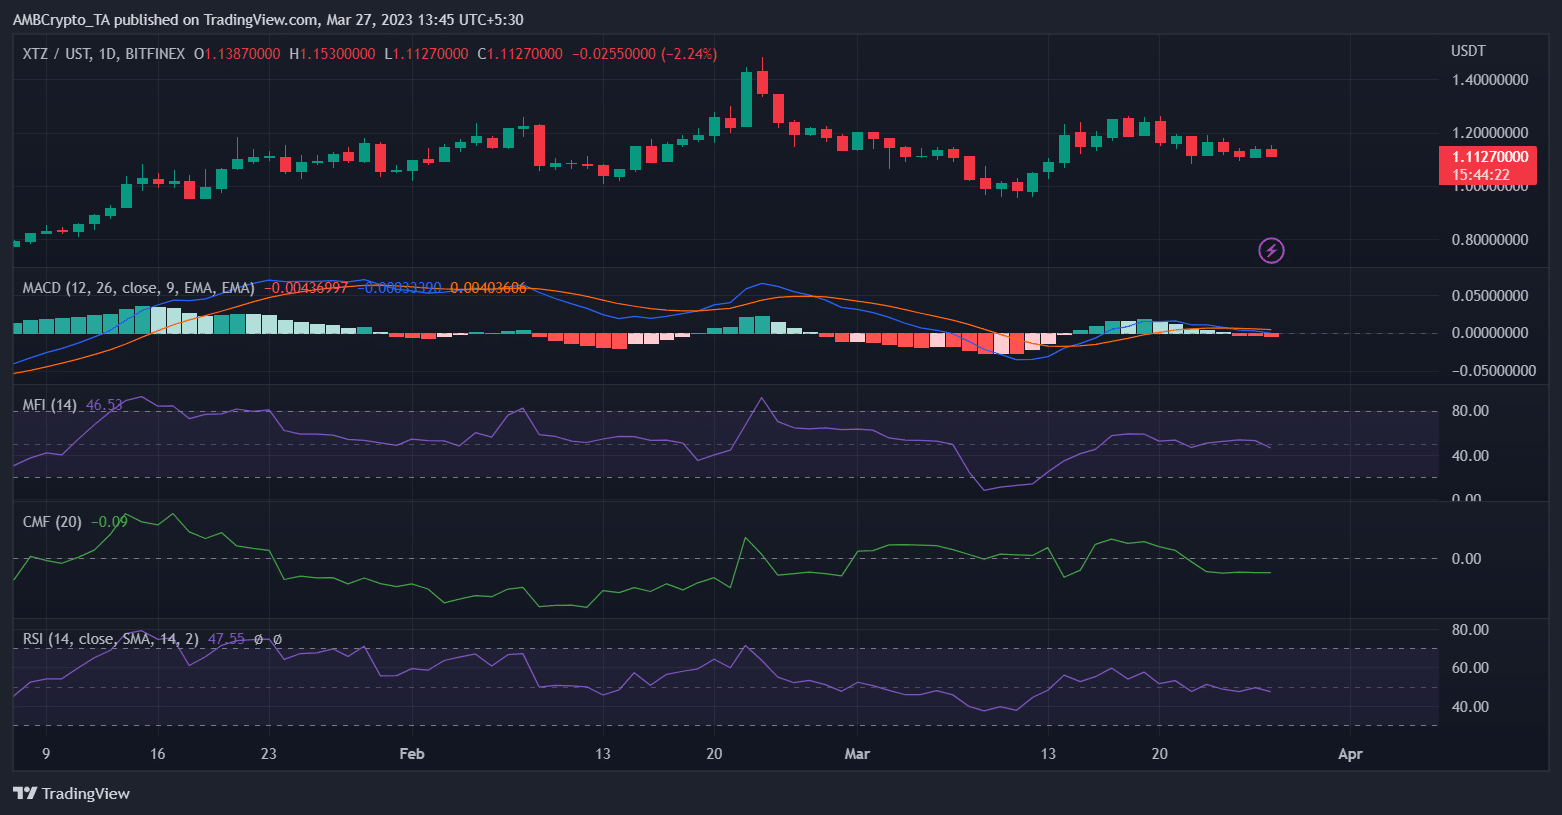Screen dimensions: 1562x815
Task: Switch chart to the Mar axis label
Action: (x=857, y=754)
